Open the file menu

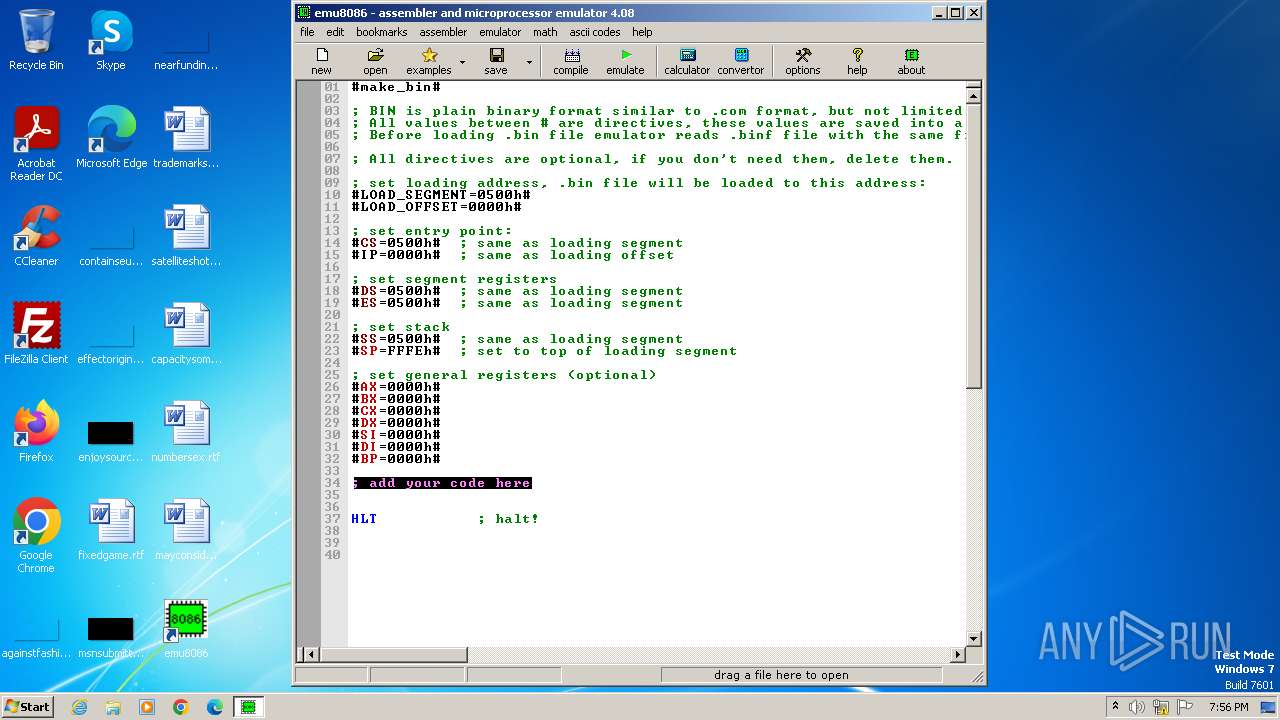pos(307,32)
